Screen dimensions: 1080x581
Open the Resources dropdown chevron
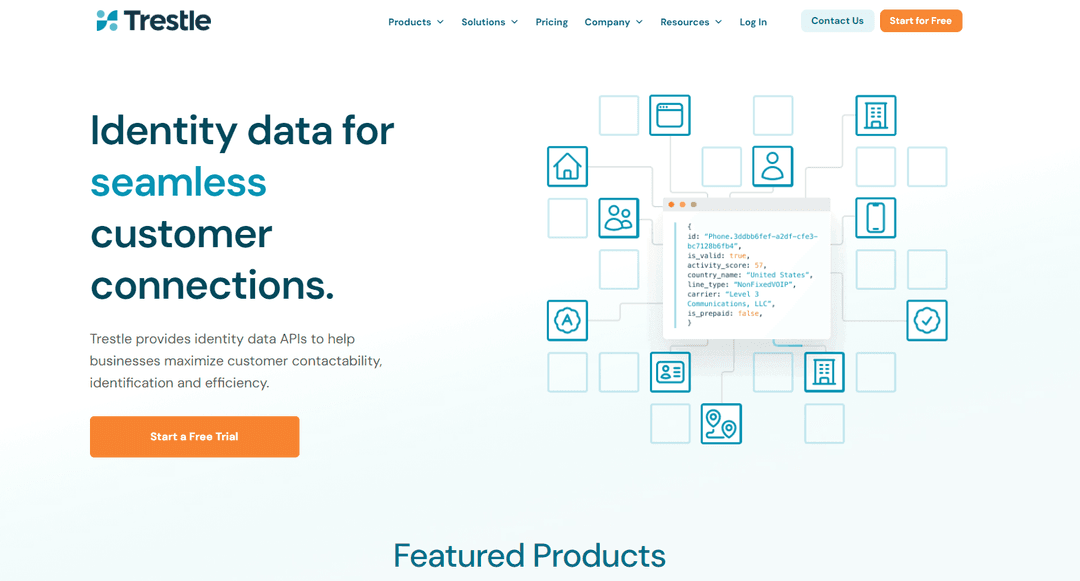click(718, 22)
